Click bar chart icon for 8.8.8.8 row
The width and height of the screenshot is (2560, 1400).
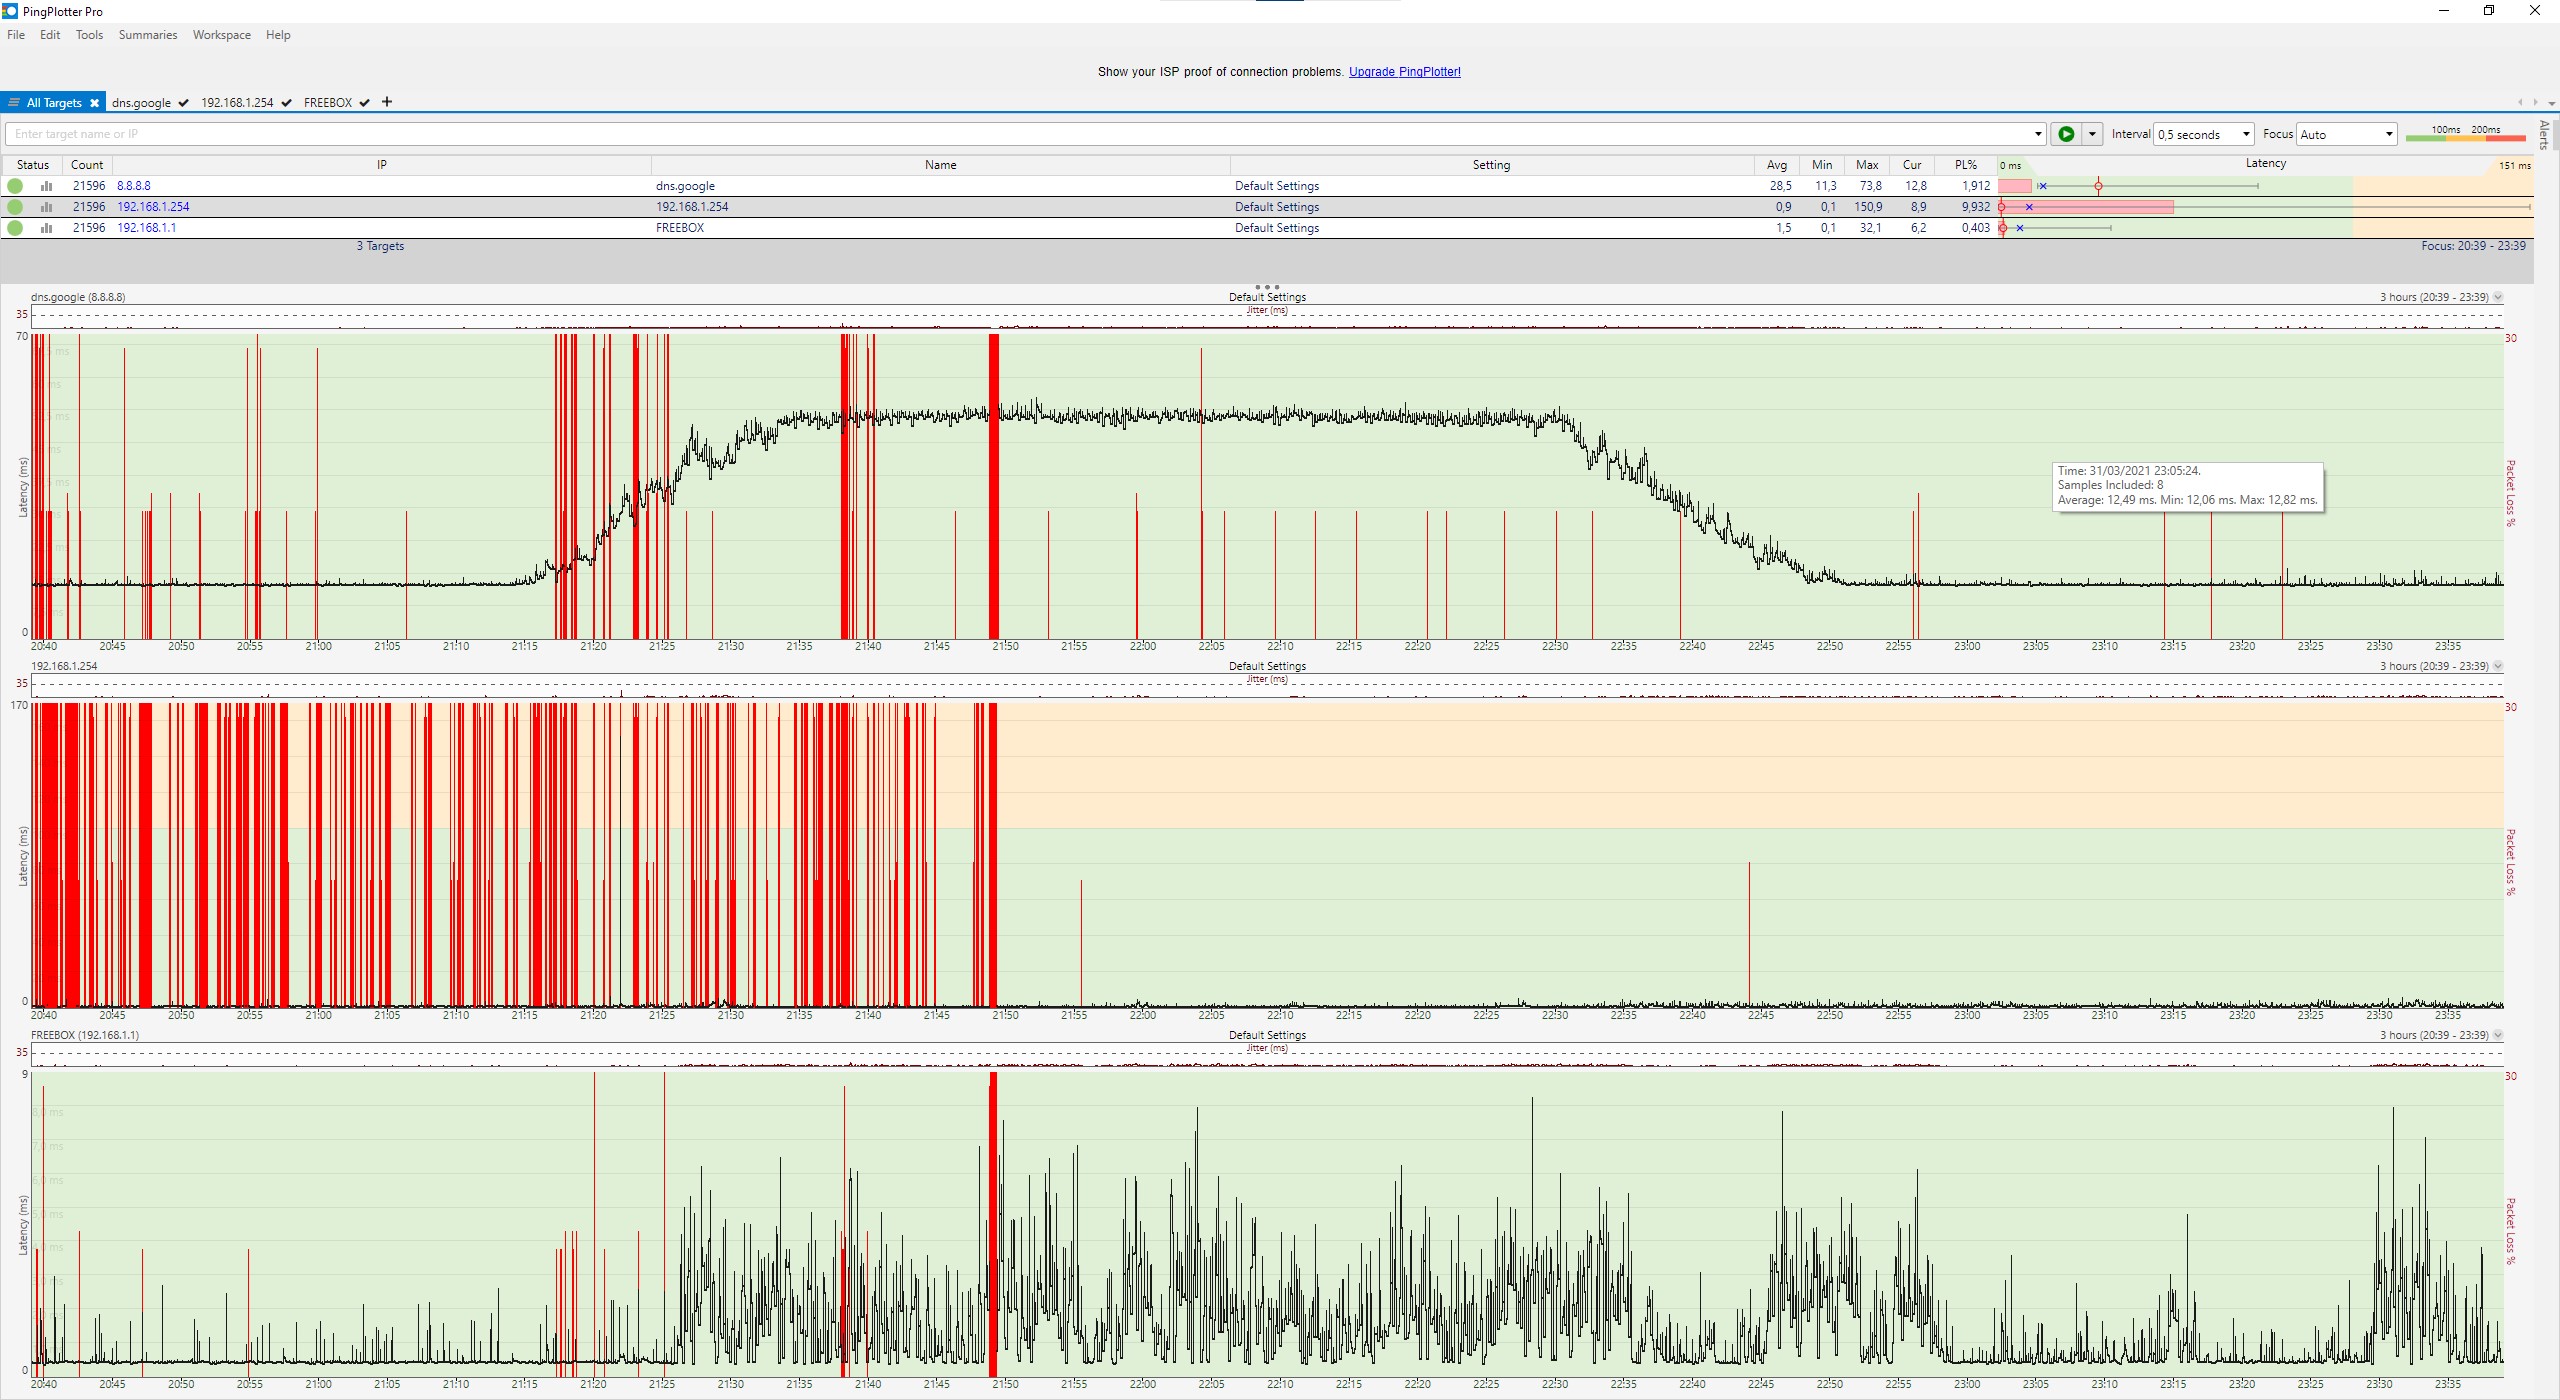(46, 186)
